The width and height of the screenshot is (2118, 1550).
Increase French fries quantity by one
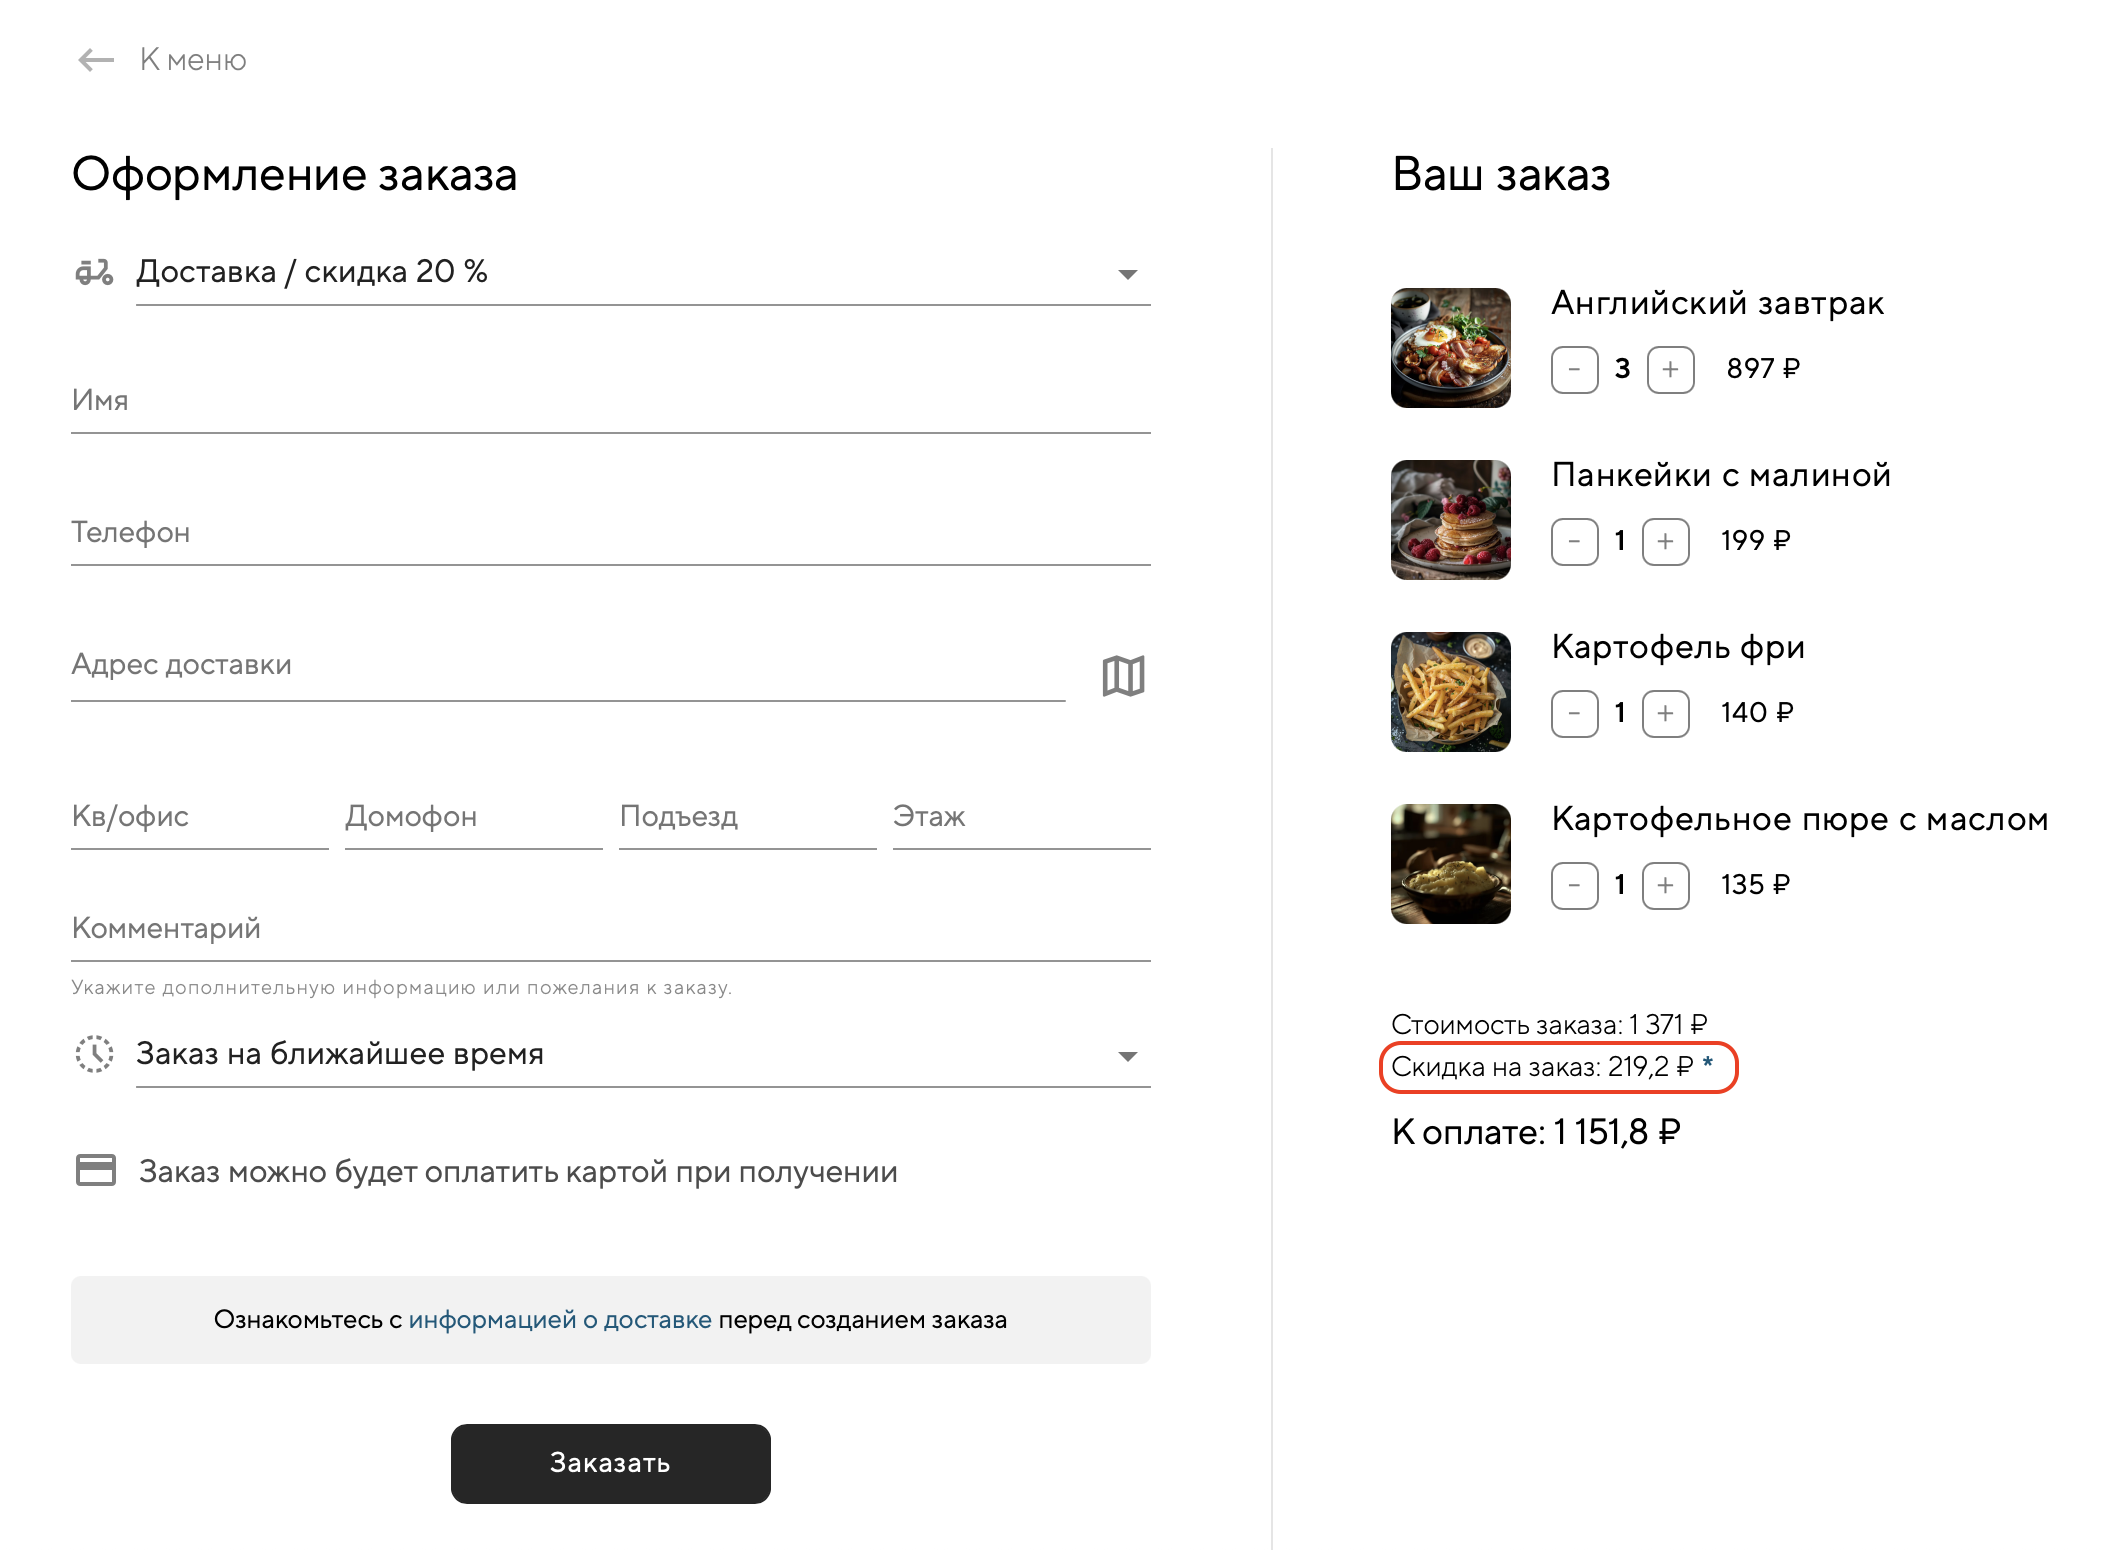(1665, 714)
